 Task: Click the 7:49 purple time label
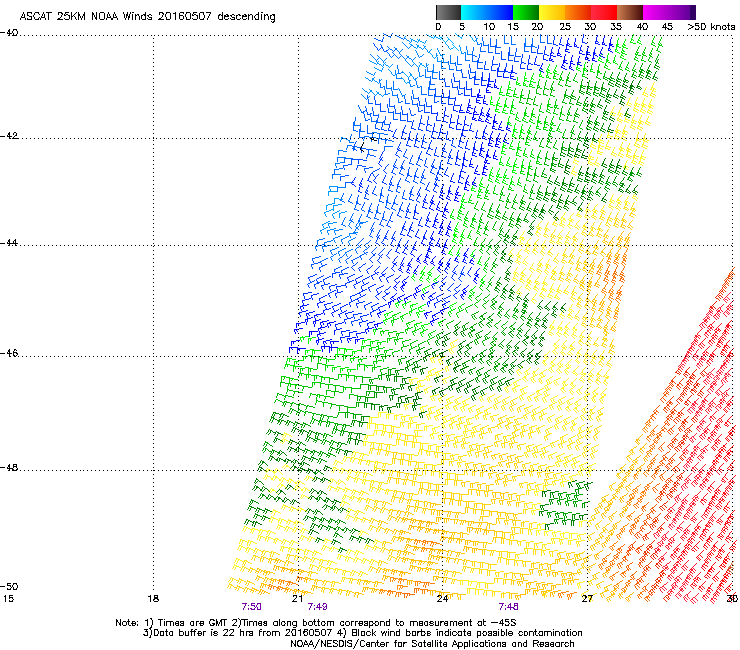pyautogui.click(x=317, y=607)
